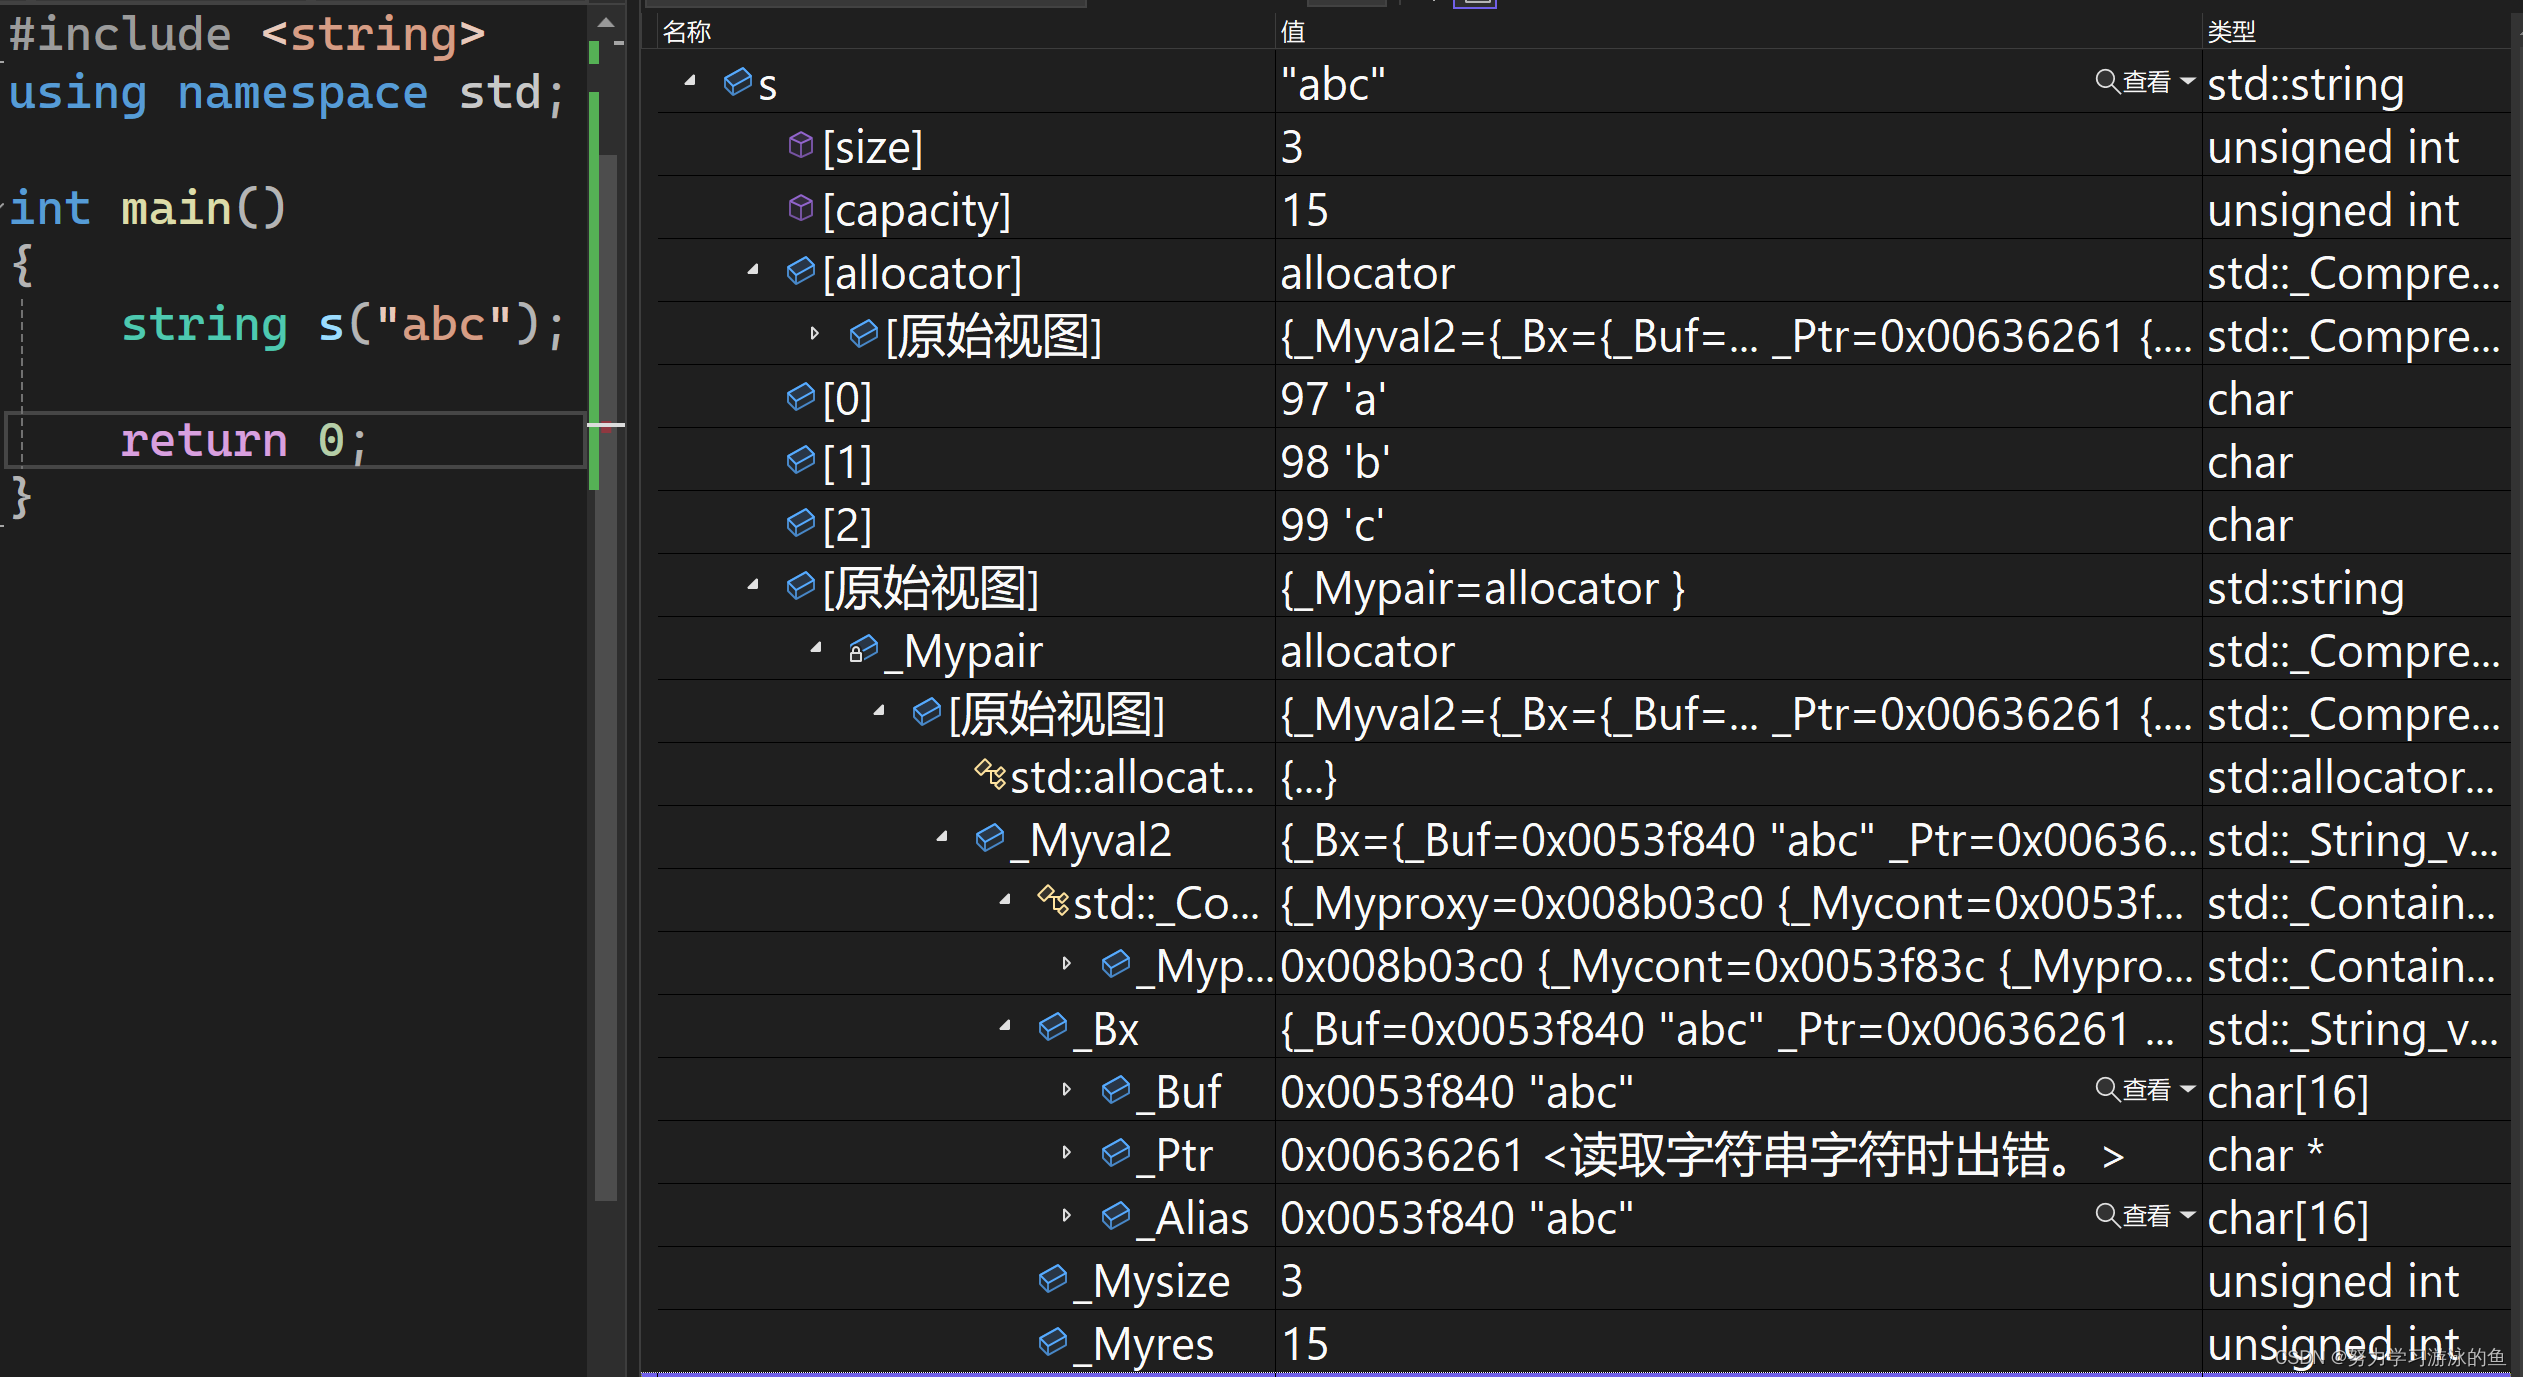The image size is (2523, 1377).
Task: Click the std::allocat... base class icon
Action: coord(990,773)
